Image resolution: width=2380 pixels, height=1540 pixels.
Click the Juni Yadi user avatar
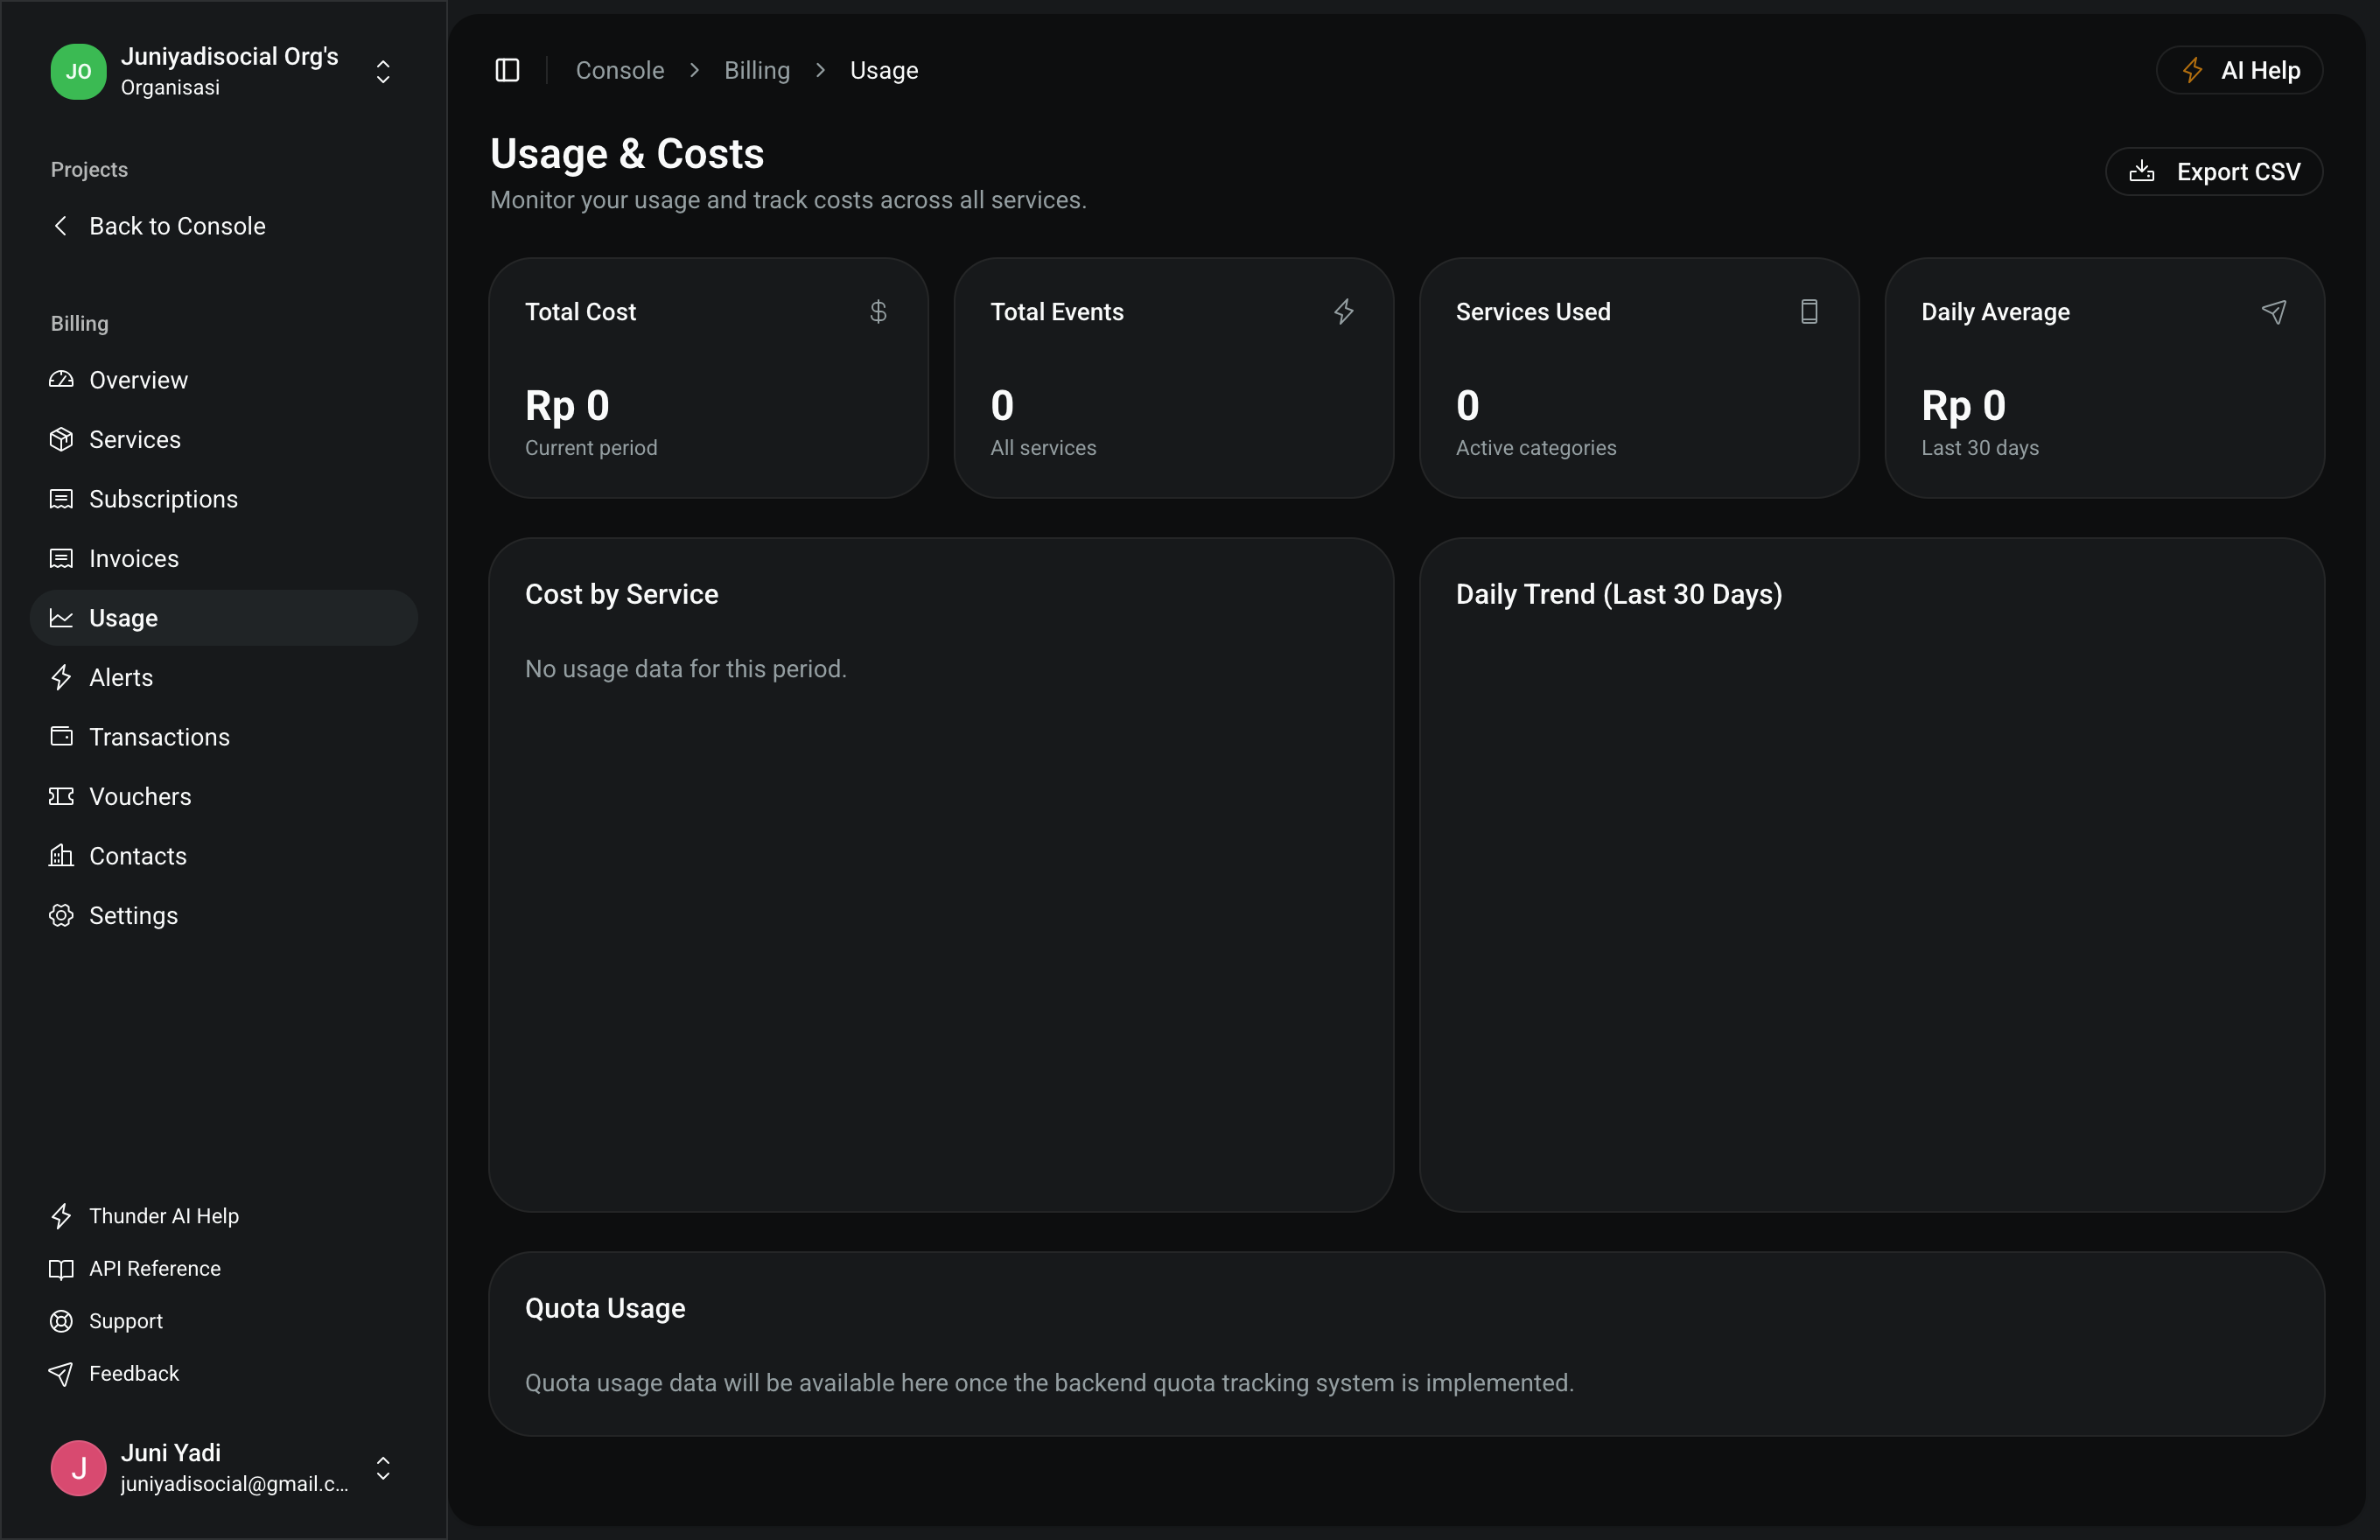coord(78,1467)
